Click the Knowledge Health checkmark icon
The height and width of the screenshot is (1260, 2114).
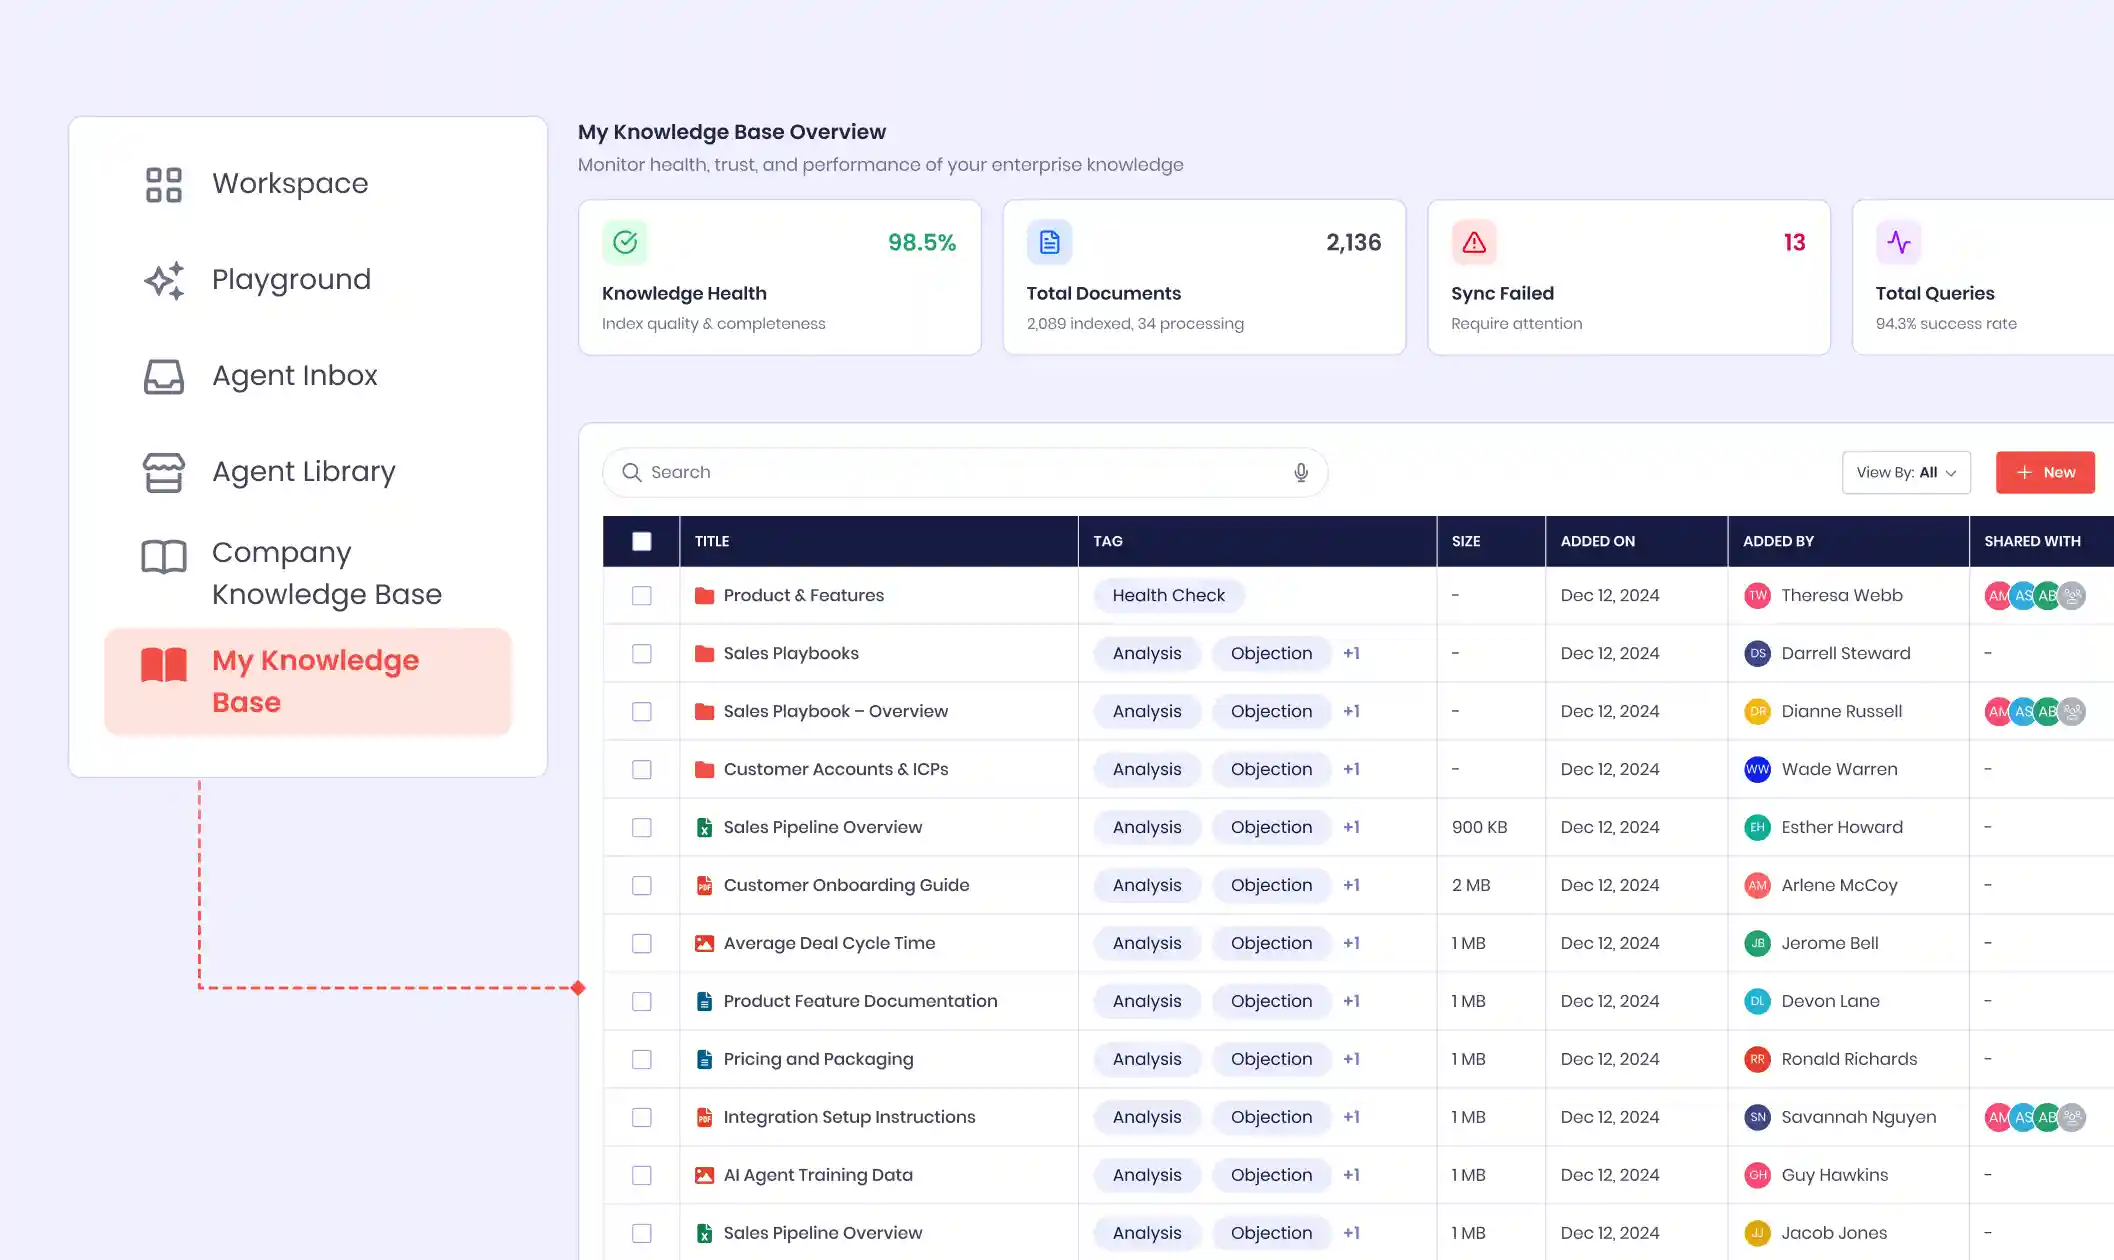click(625, 242)
